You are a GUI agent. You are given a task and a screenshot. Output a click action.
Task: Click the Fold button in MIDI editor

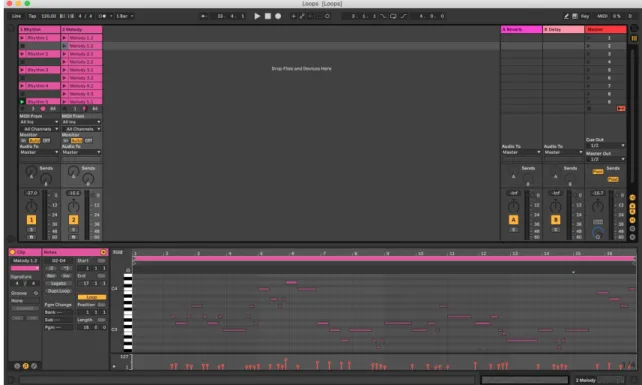(x=118, y=252)
